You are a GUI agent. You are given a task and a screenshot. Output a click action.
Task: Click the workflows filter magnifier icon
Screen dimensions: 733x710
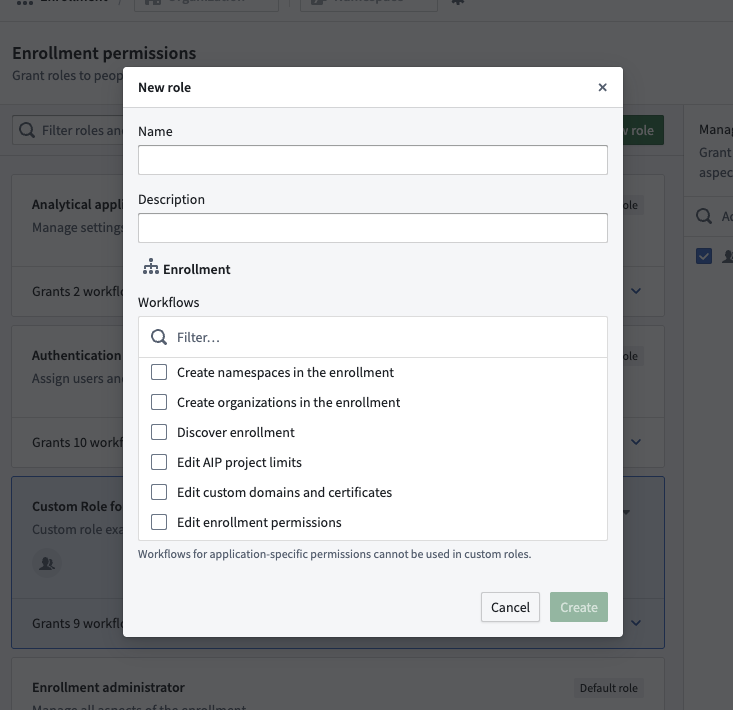pos(159,337)
